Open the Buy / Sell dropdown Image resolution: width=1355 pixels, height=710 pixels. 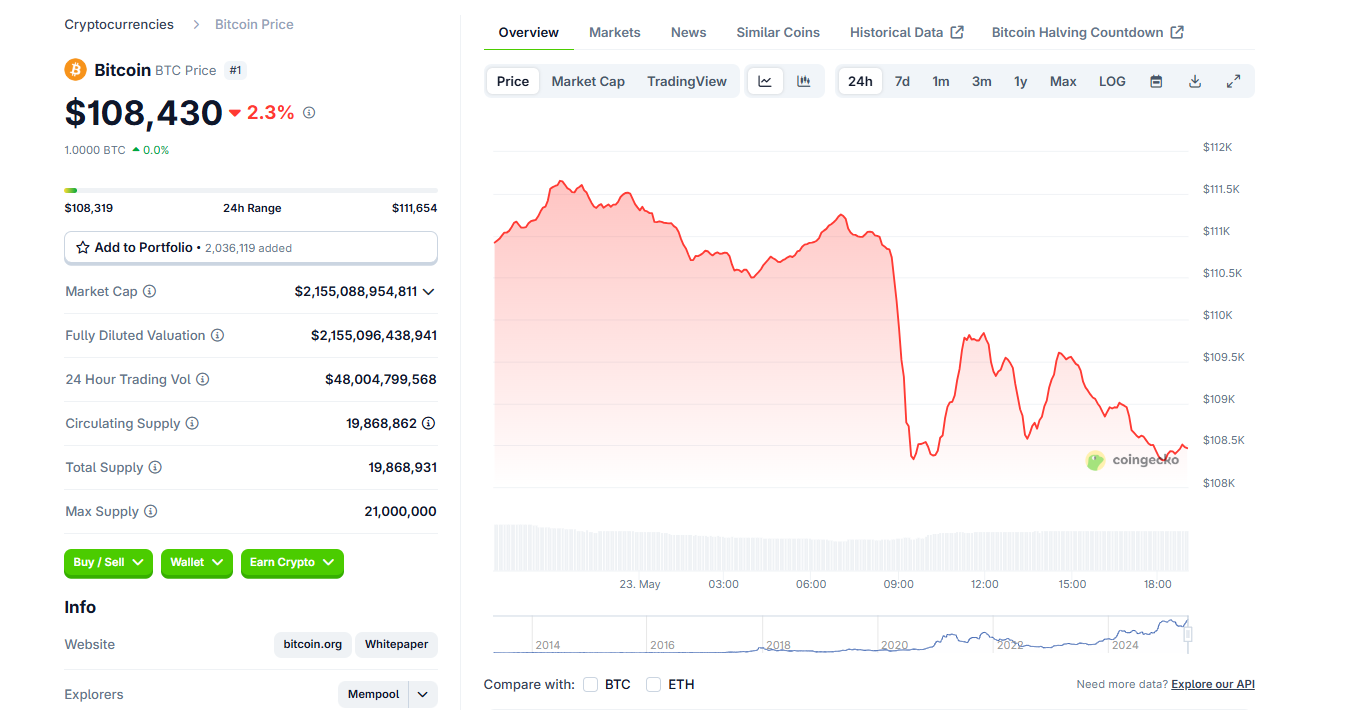[x=108, y=563]
